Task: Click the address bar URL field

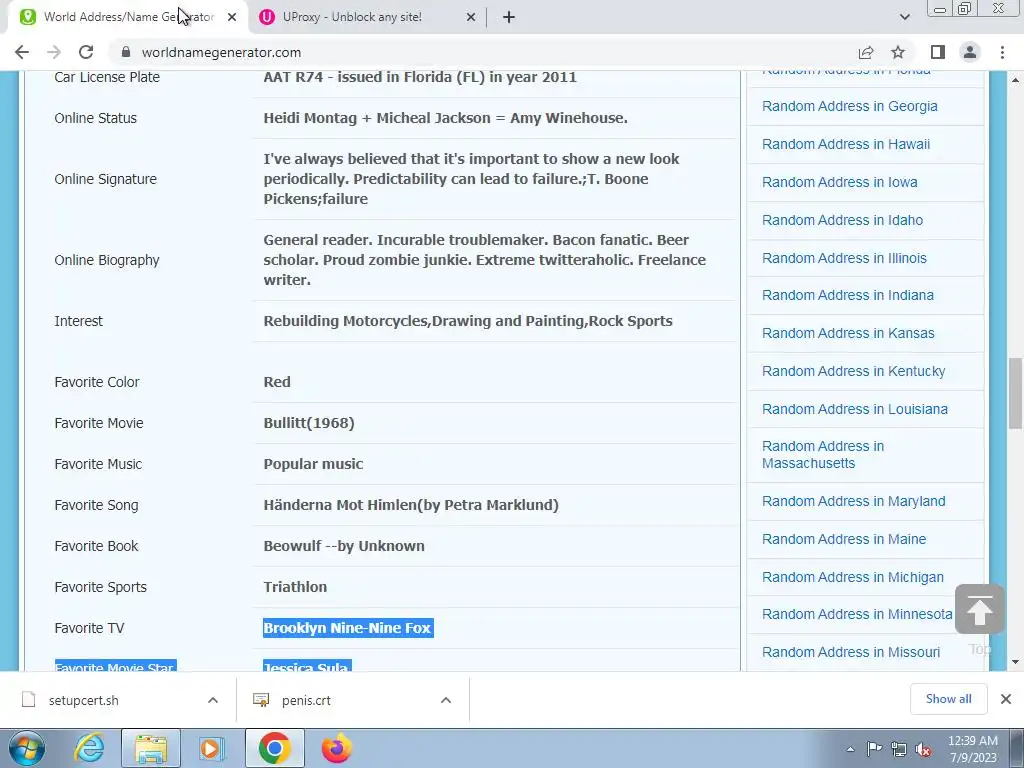Action: [483, 52]
